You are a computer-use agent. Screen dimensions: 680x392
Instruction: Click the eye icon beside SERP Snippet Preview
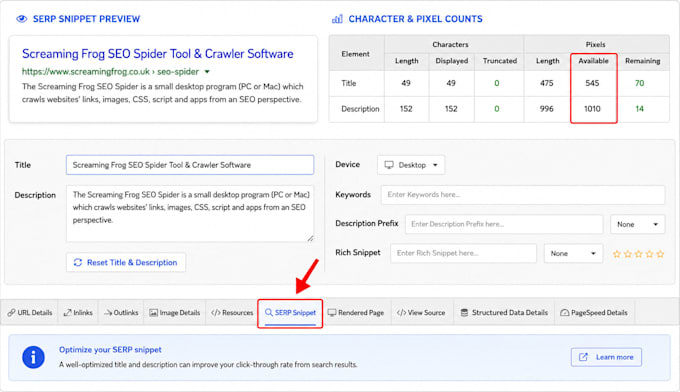coord(21,19)
